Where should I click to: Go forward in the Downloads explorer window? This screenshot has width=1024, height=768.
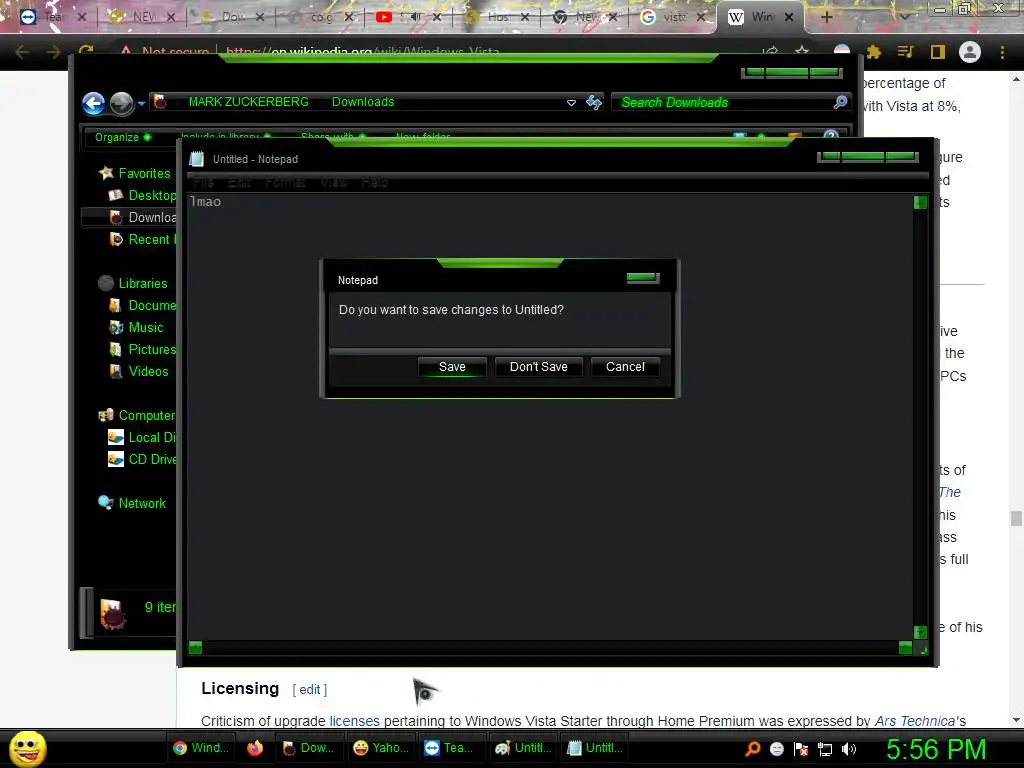(121, 103)
